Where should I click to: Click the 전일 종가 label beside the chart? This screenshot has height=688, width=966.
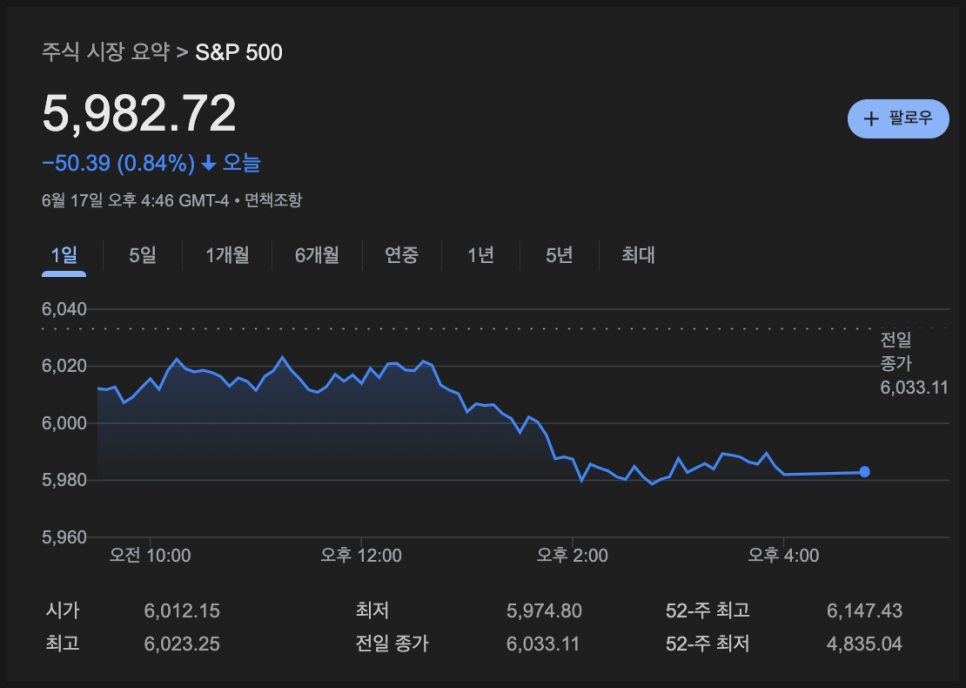[896, 352]
